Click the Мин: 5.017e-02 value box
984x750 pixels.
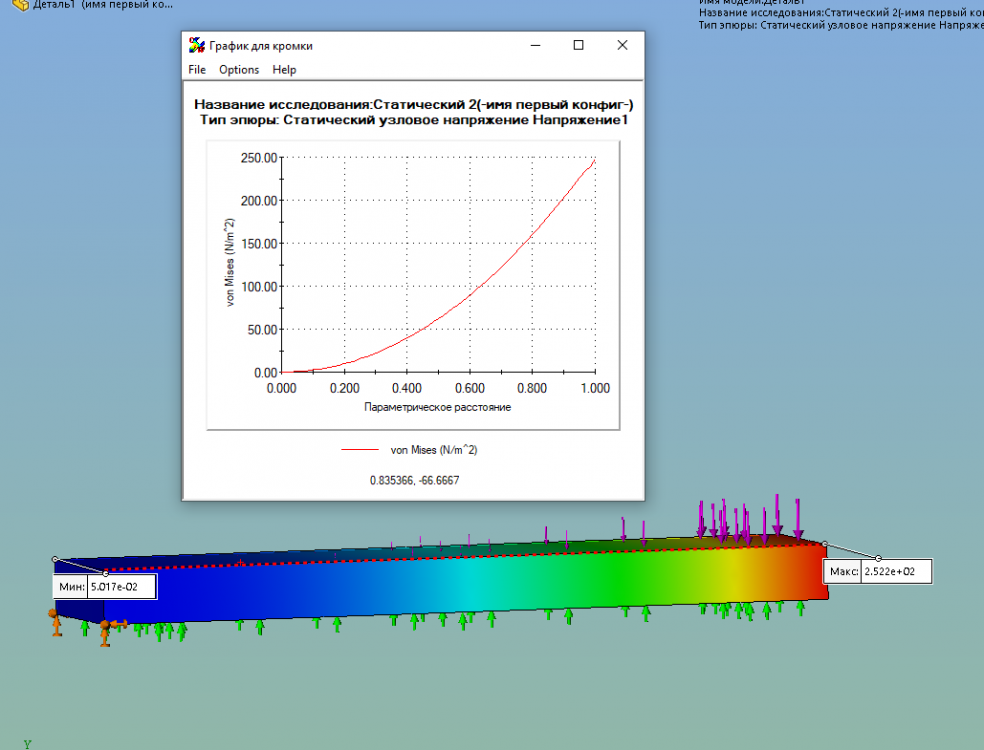click(x=122, y=587)
